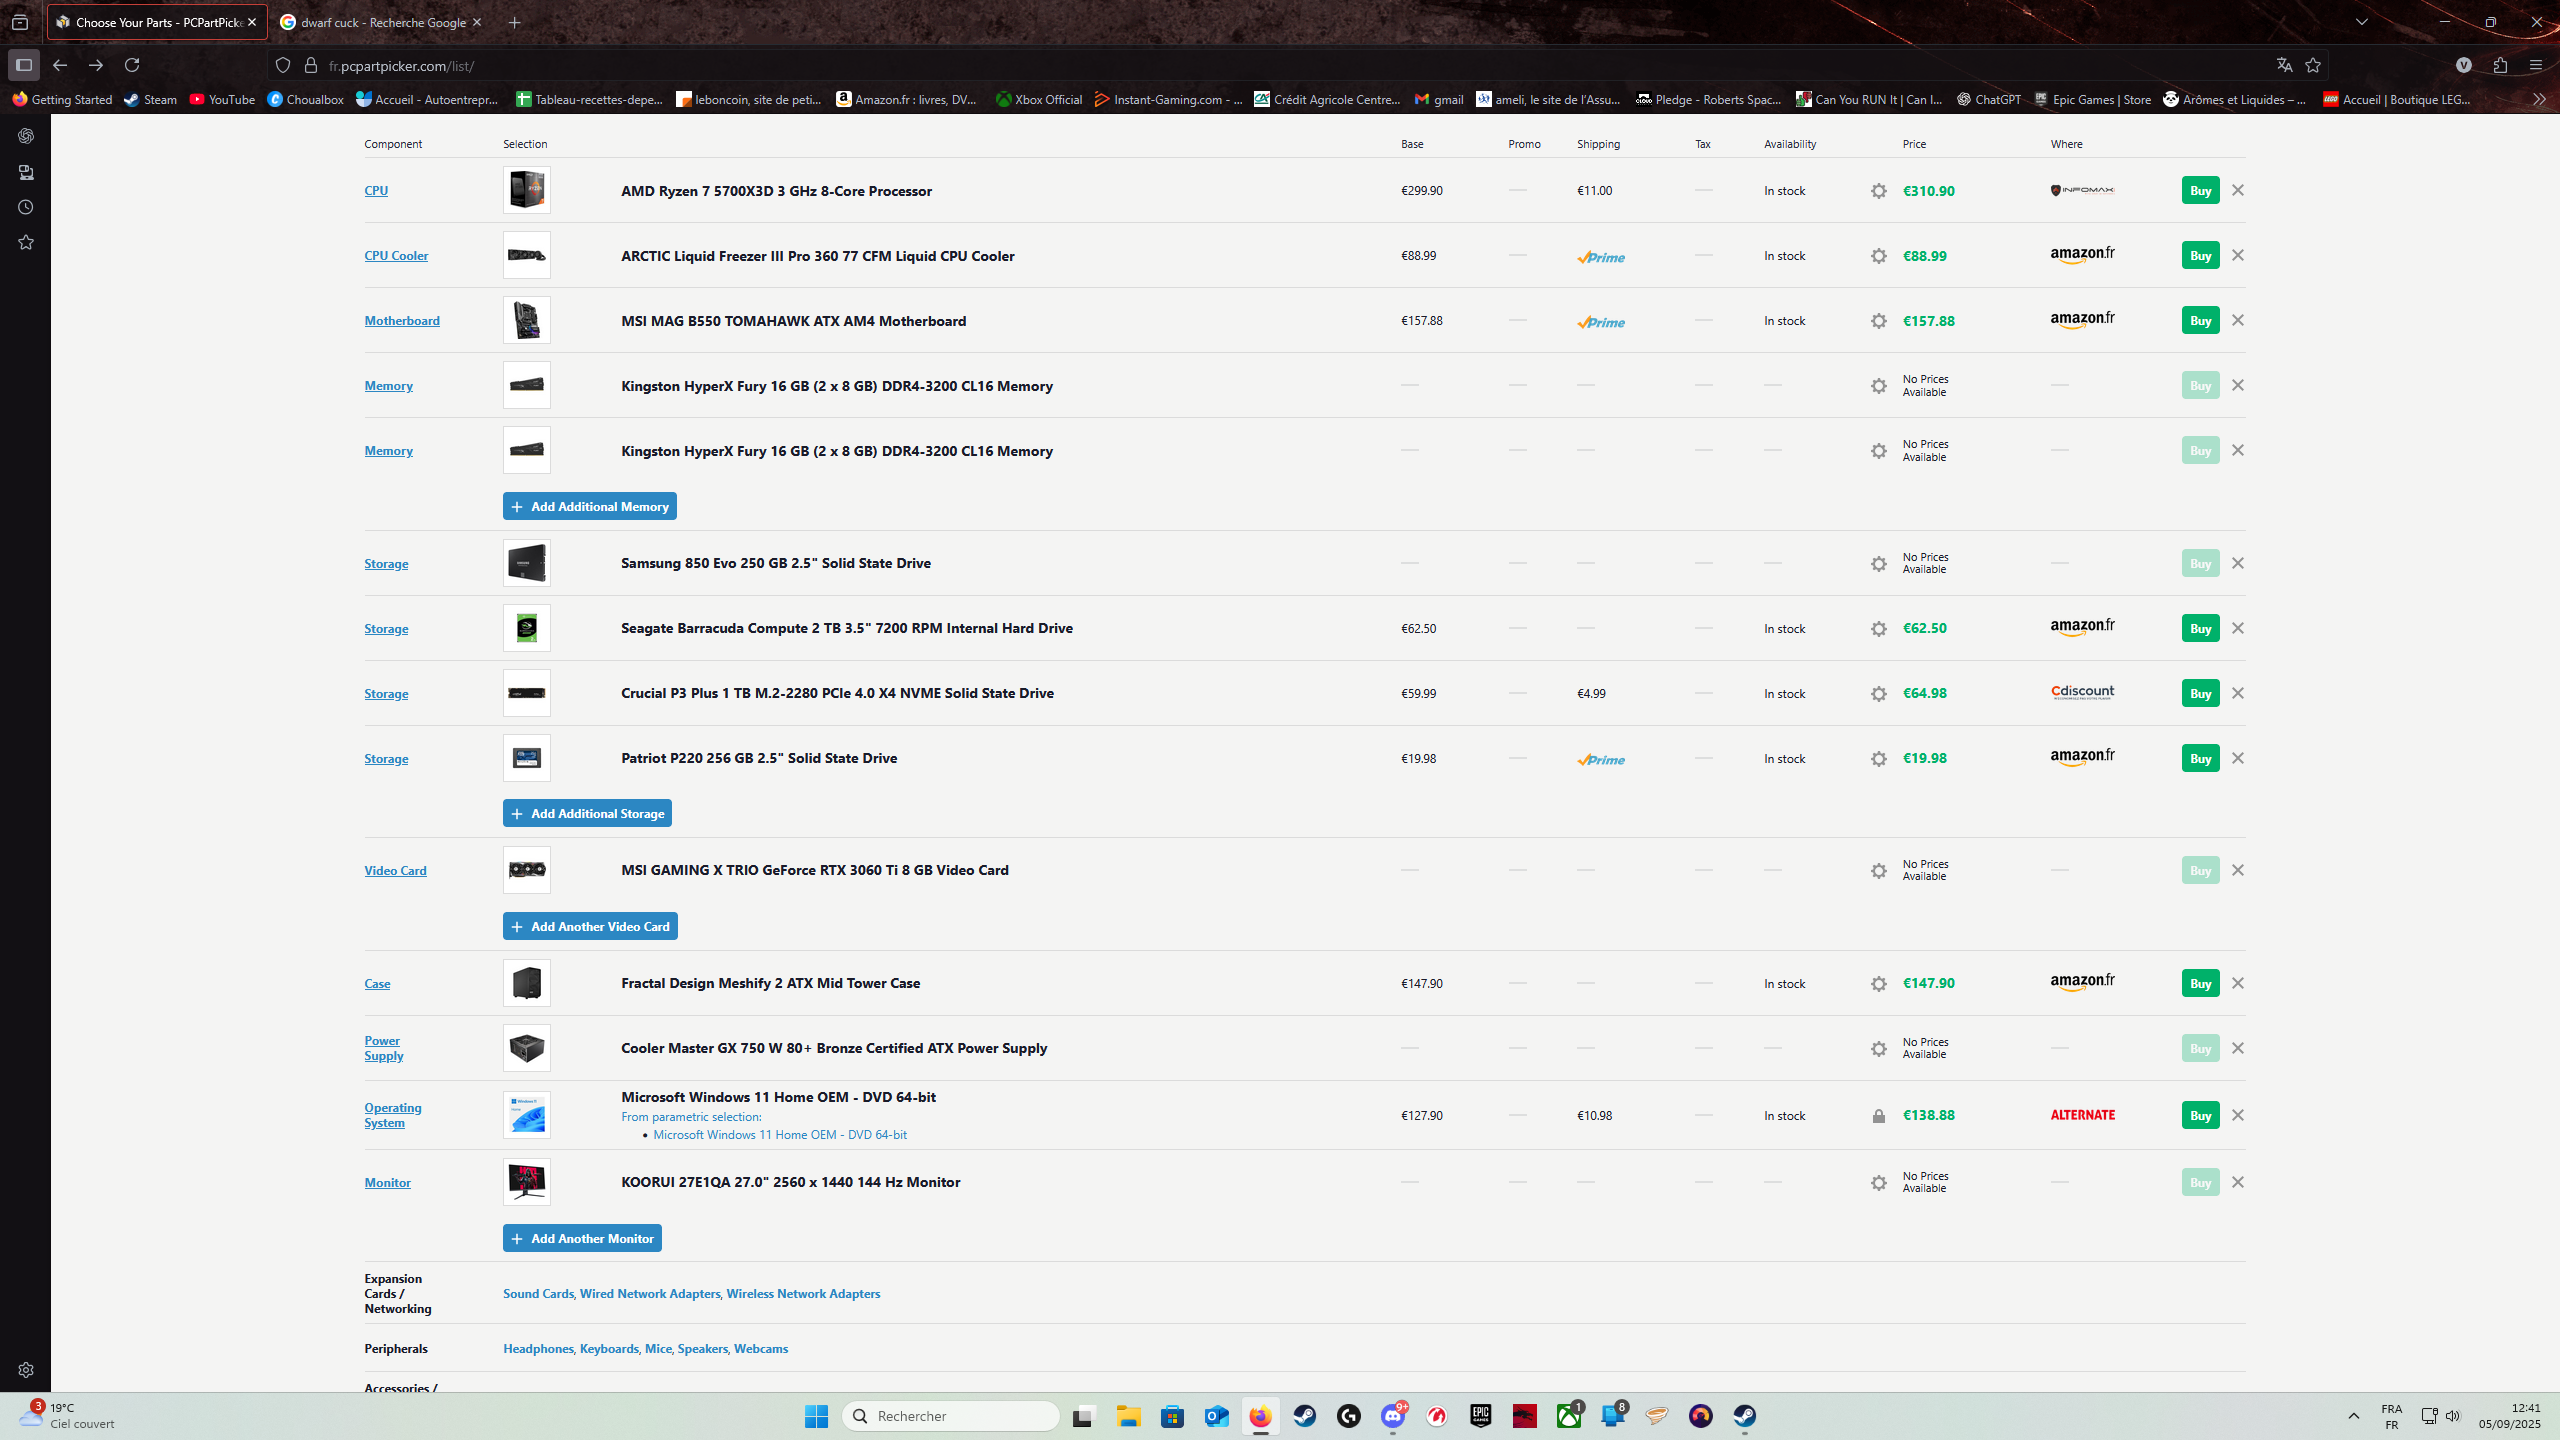Click the lock icon on Windows 11 row
Image resolution: width=2560 pixels, height=1440 pixels.
[x=1878, y=1116]
